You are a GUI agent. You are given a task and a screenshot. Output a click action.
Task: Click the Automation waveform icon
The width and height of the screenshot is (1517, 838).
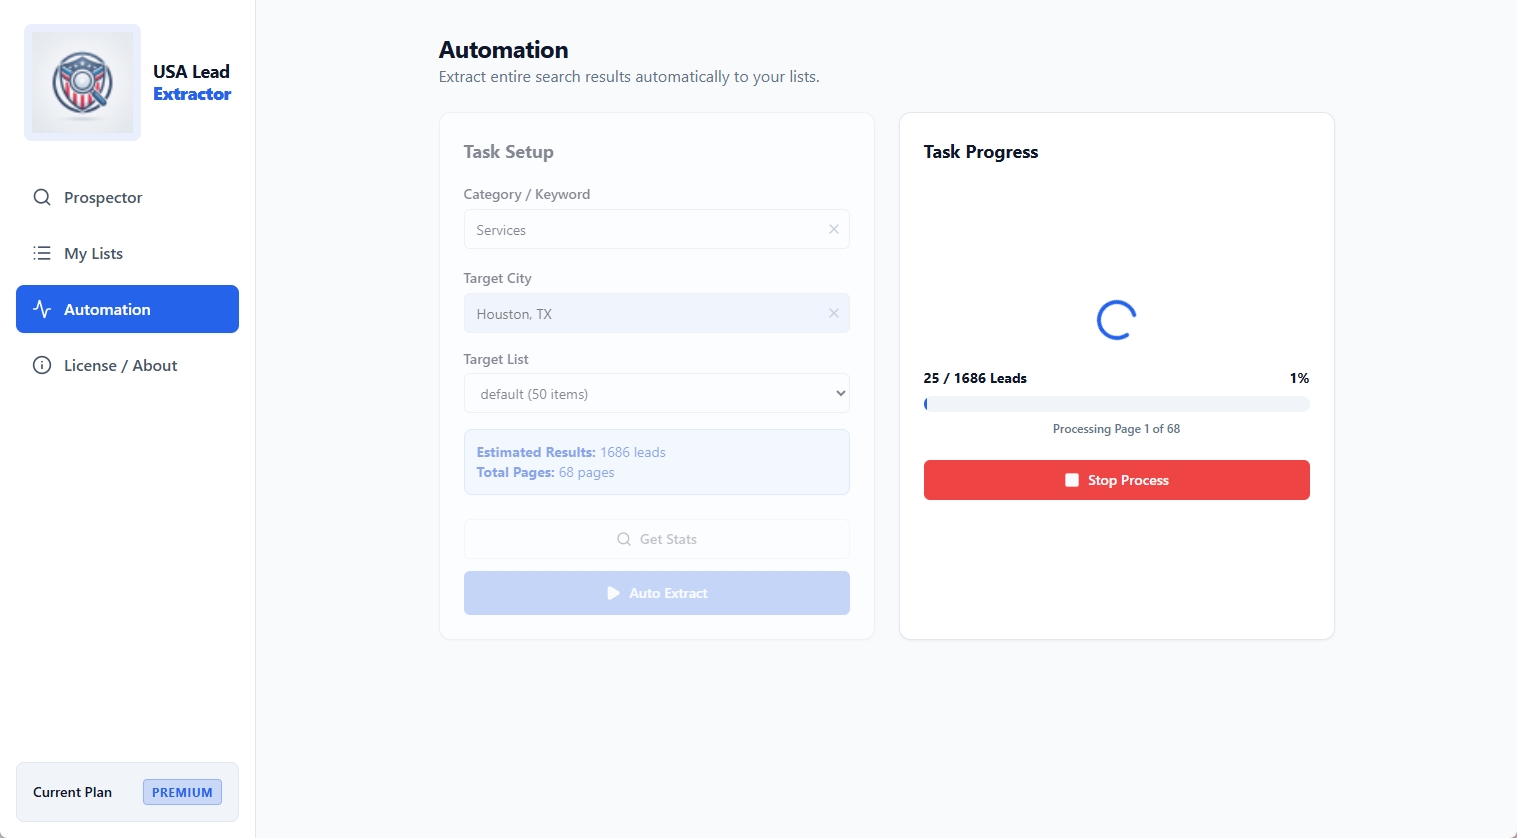pyautogui.click(x=42, y=309)
